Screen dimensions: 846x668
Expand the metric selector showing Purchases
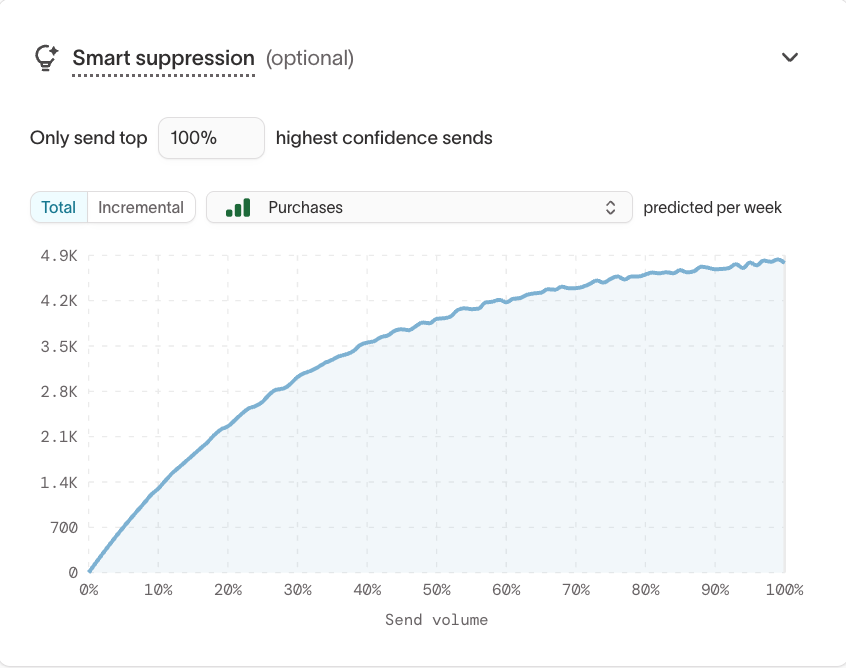(x=420, y=207)
